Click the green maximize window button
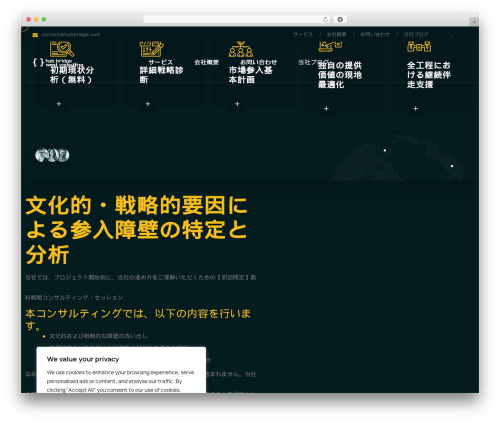The width and height of the screenshot is (500, 423). pyautogui.click(x=44, y=19)
